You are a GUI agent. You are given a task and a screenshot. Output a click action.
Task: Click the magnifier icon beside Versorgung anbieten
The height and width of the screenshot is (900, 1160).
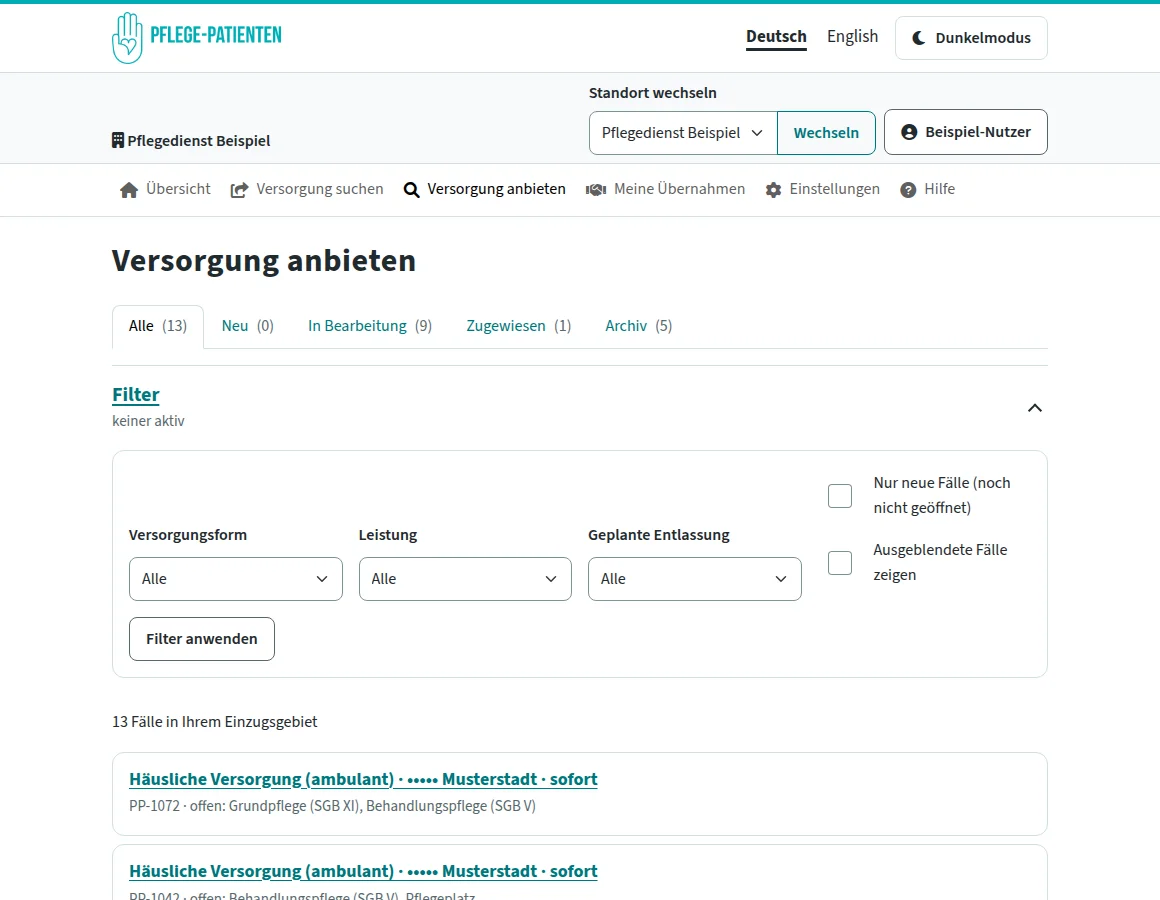(411, 190)
